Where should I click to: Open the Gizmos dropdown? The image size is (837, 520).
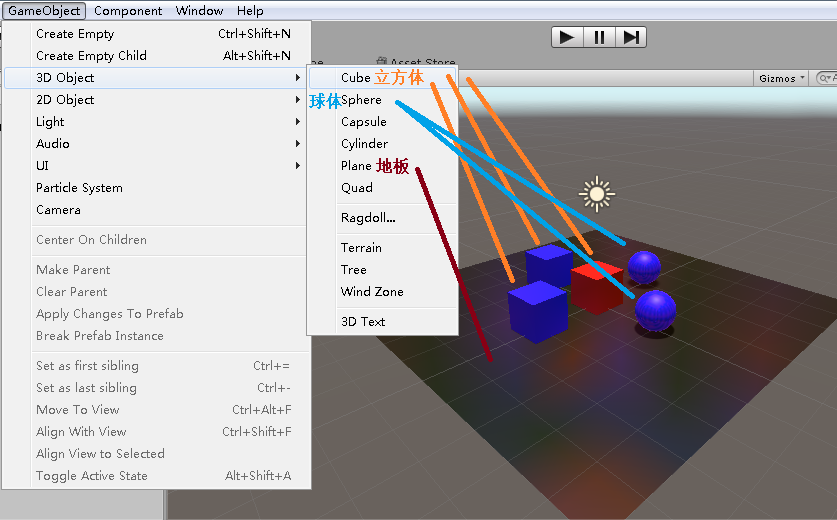click(781, 78)
